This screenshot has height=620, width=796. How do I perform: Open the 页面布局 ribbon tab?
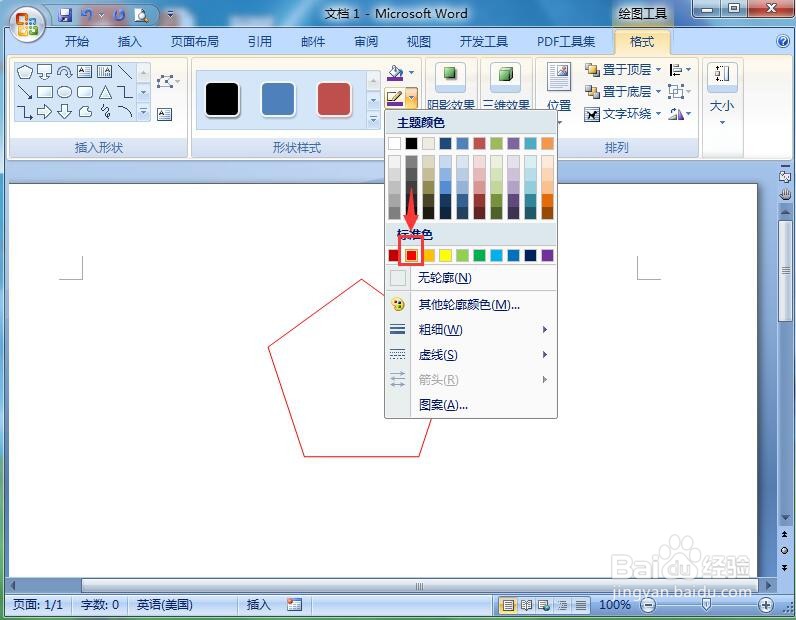click(x=194, y=42)
